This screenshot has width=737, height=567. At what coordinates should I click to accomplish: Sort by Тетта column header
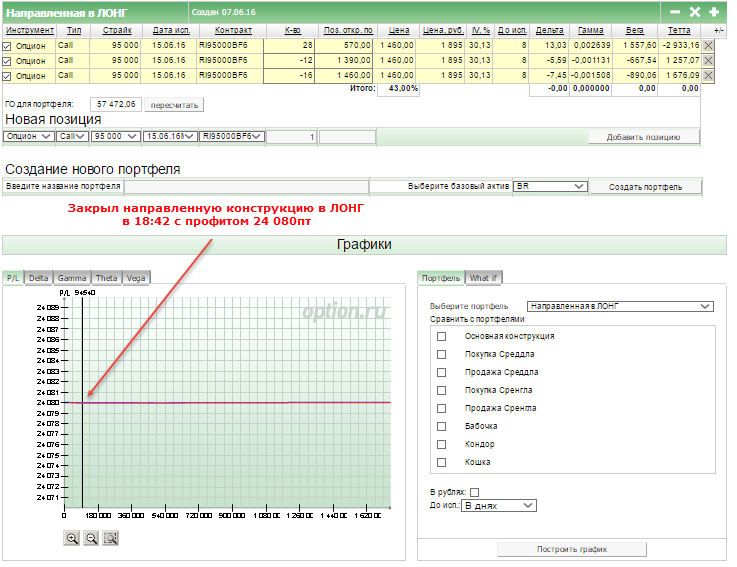point(679,30)
